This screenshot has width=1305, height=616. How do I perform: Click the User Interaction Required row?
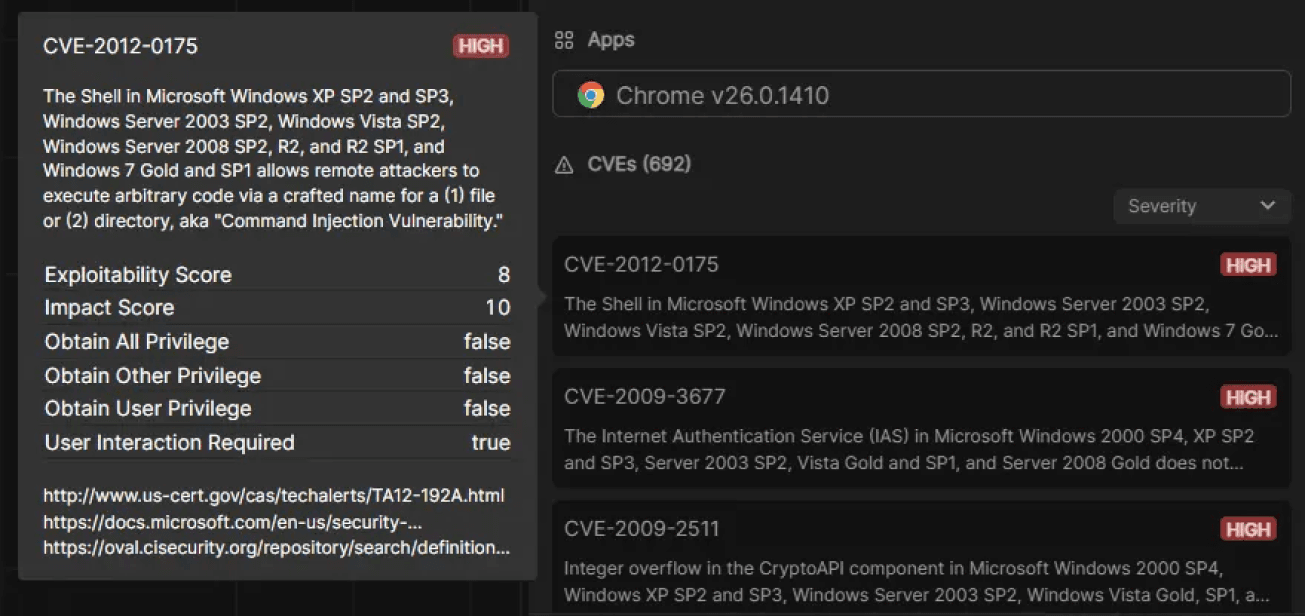[x=277, y=443]
